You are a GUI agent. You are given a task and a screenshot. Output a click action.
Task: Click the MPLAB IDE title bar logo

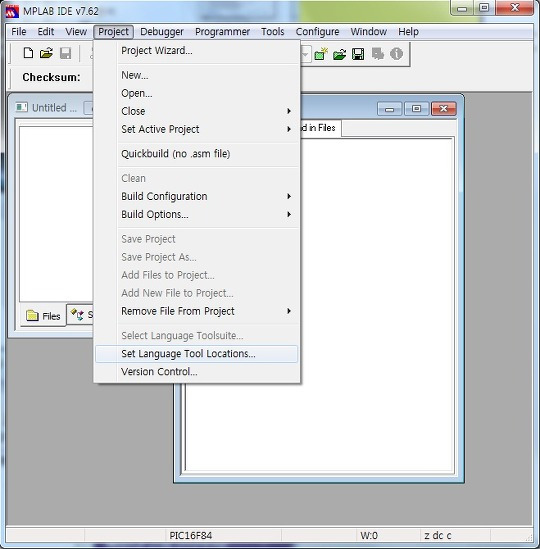[12, 11]
